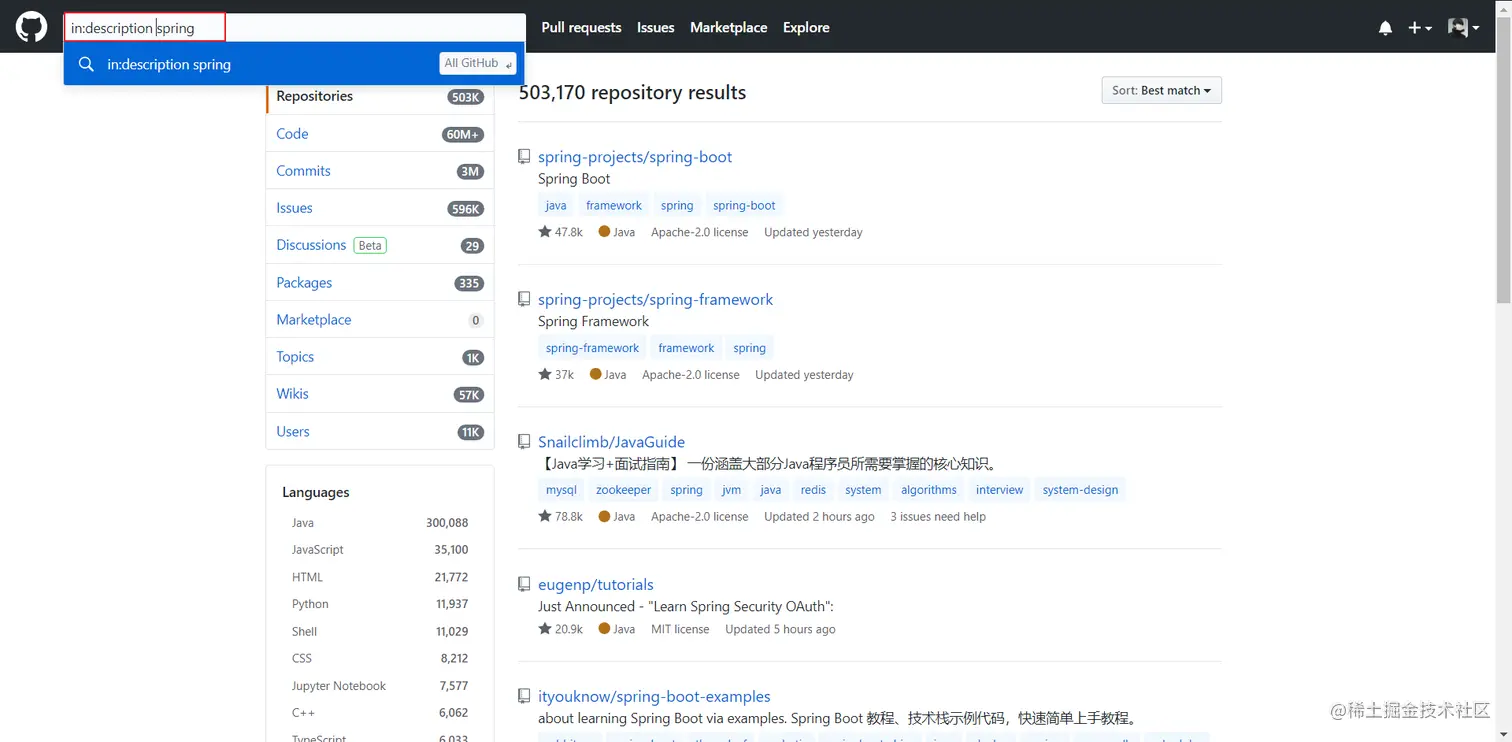Select the Discussions results category
Viewport: 1512px width, 742px height.
(380, 245)
